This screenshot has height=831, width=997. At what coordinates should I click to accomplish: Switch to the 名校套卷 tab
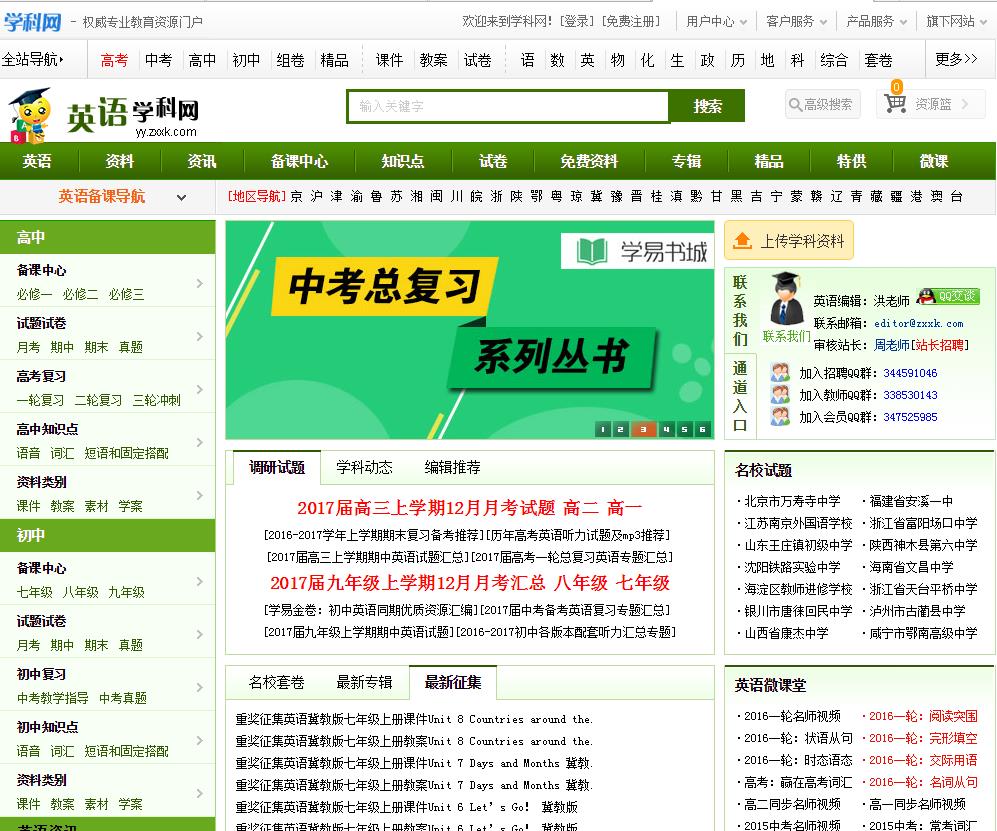[277, 682]
